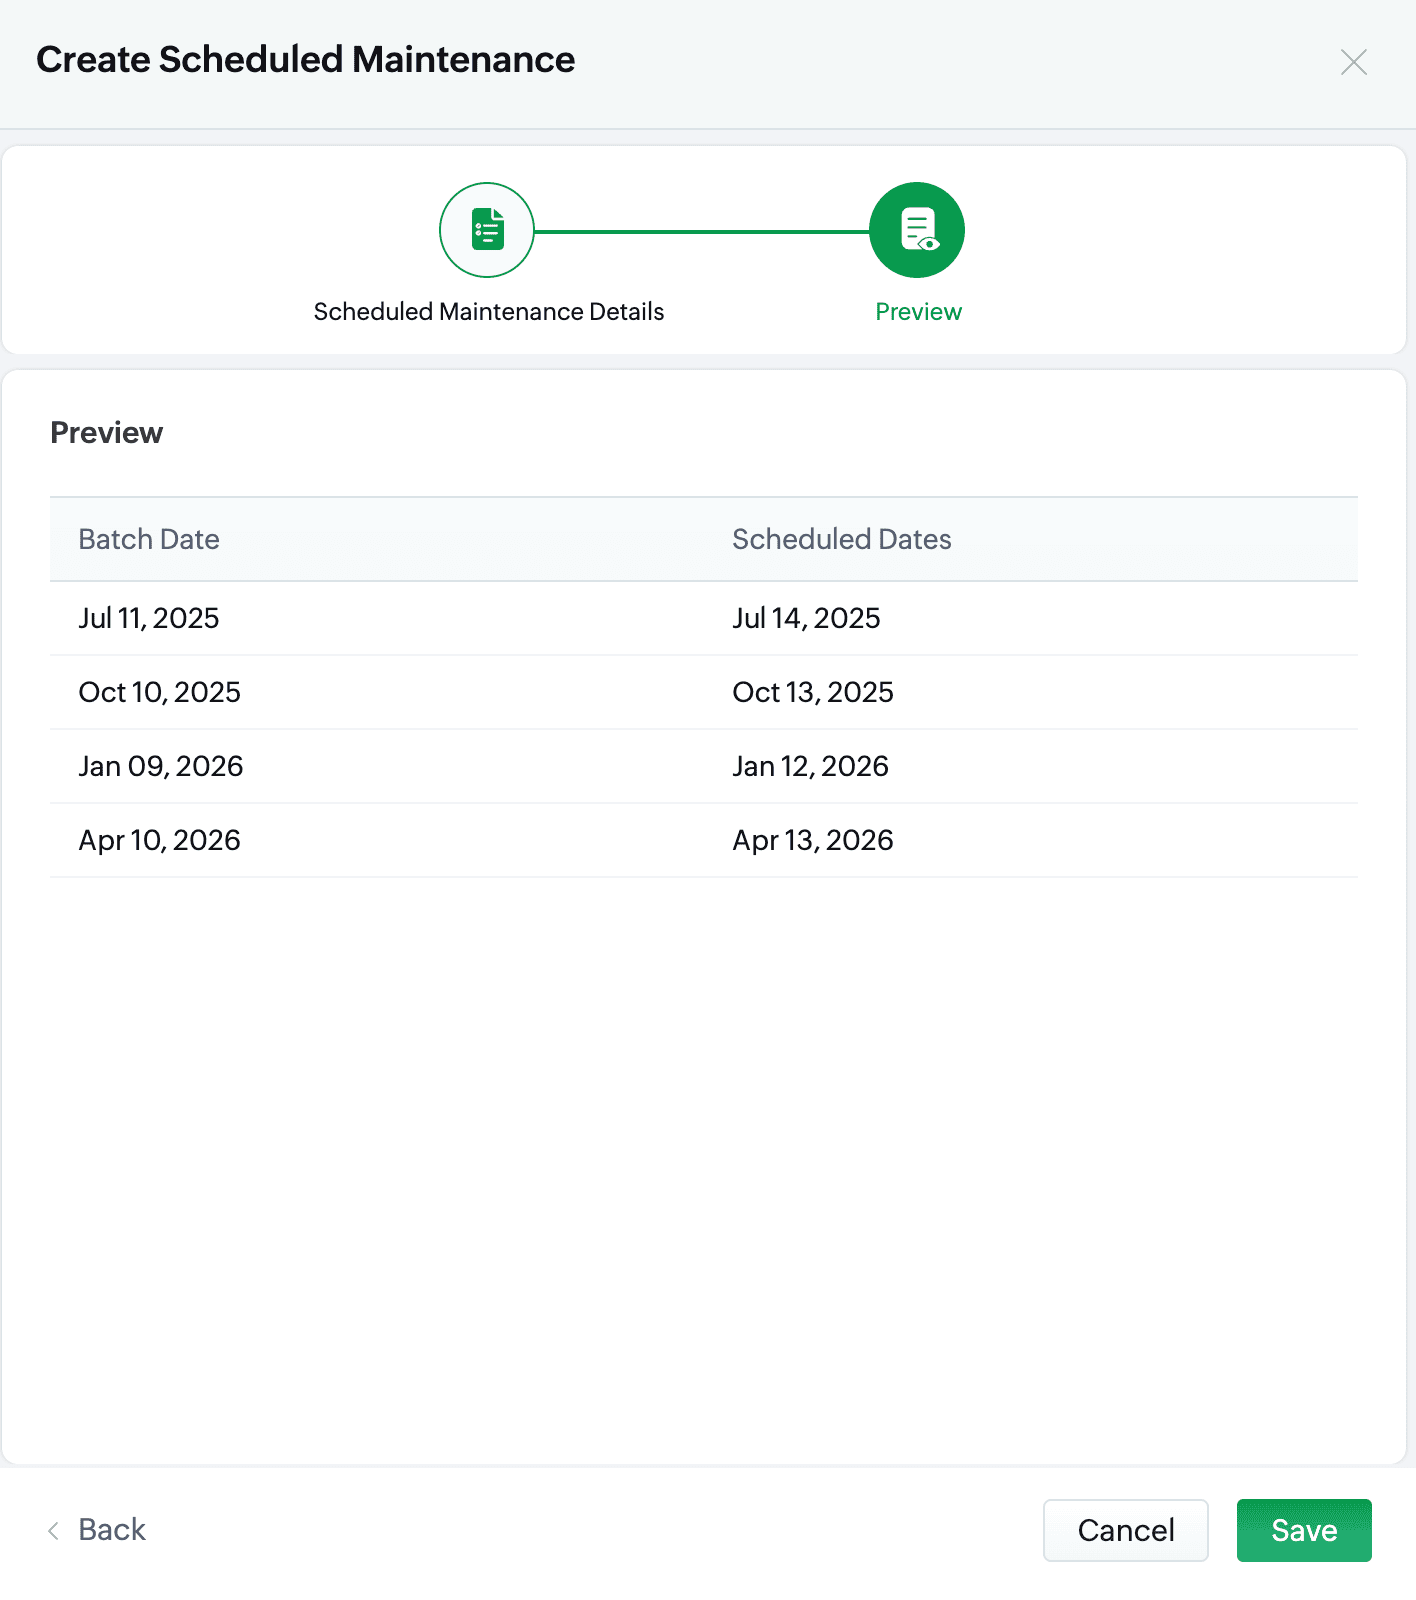The height and width of the screenshot is (1600, 1416).
Task: Click the Preview step icon
Action: coord(917,230)
